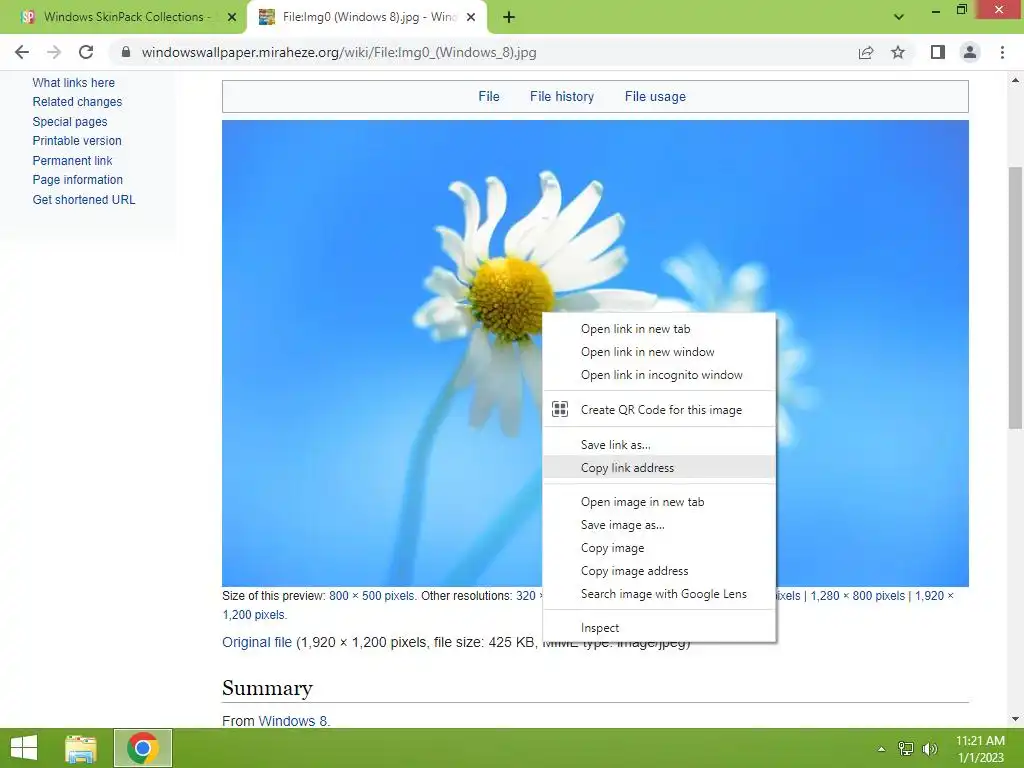Open the network tray icon
The image size is (1024, 768).
pyautogui.click(x=906, y=749)
